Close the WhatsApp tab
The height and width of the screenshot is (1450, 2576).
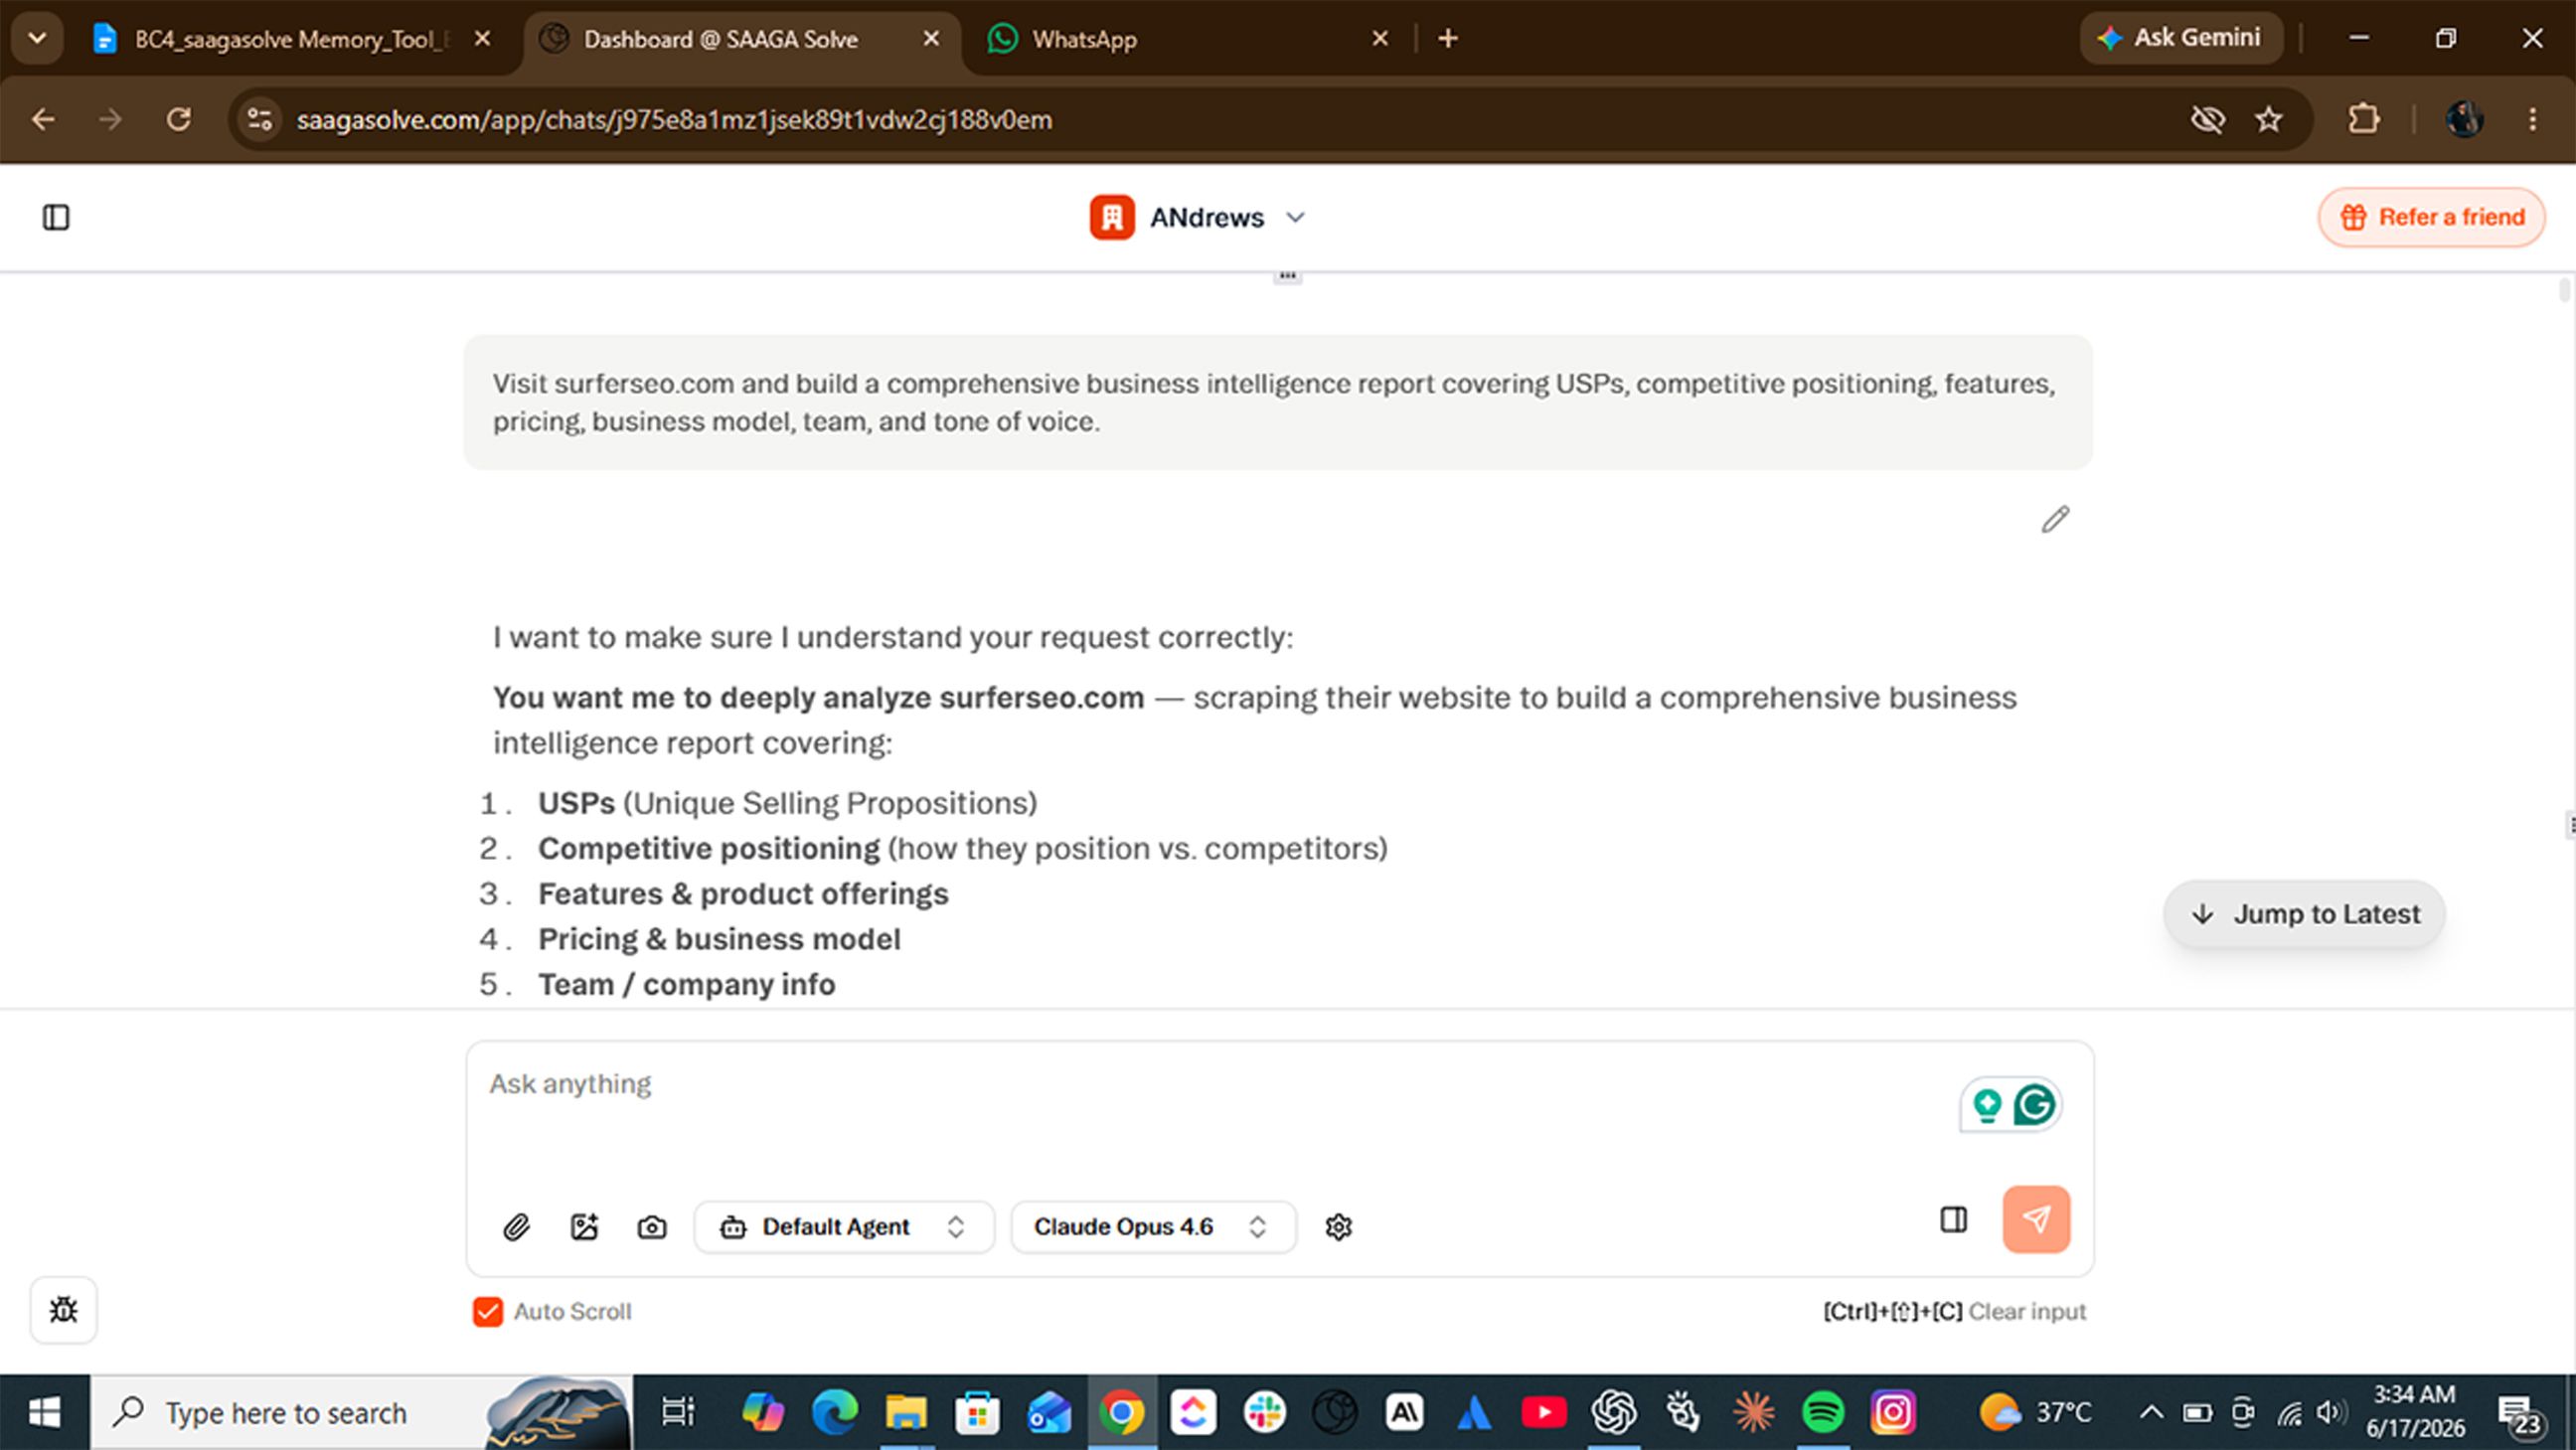point(1380,39)
